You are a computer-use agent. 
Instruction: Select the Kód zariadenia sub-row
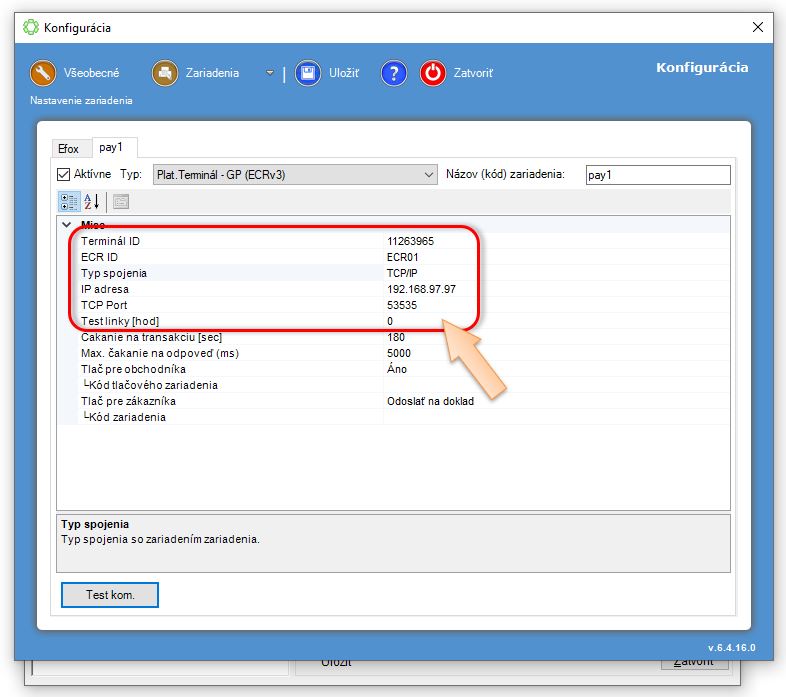pyautogui.click(x=394, y=418)
